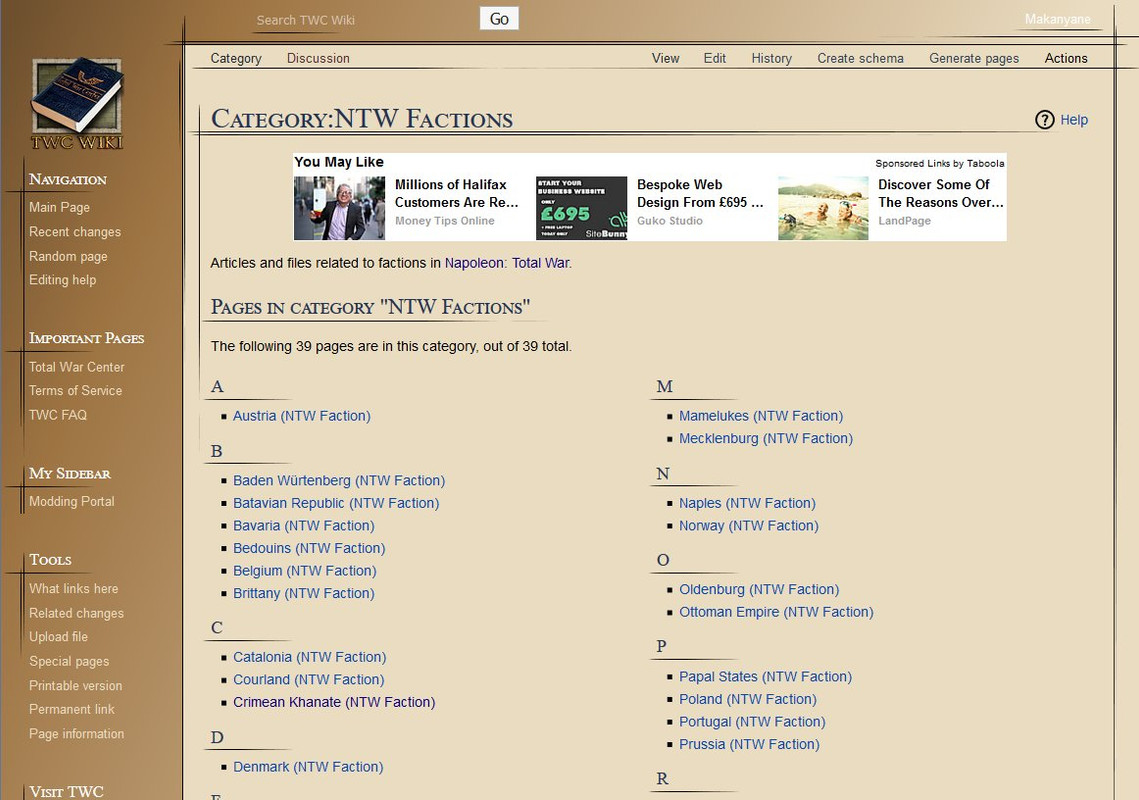Open Austria (NTW Faction) page
This screenshot has height=800, width=1139.
(x=301, y=416)
